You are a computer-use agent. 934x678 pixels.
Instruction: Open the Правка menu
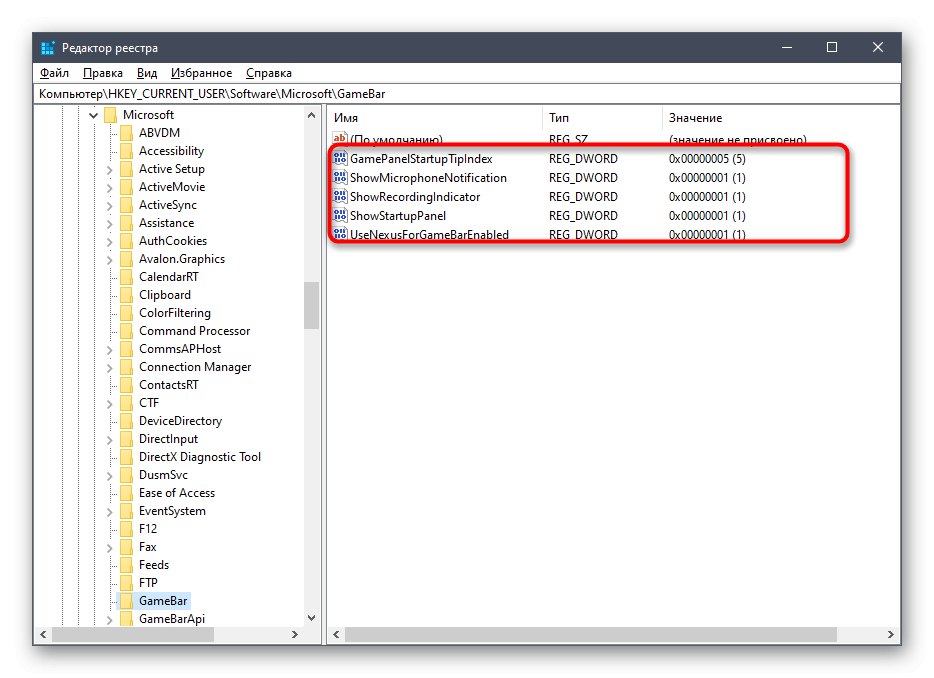click(x=102, y=73)
